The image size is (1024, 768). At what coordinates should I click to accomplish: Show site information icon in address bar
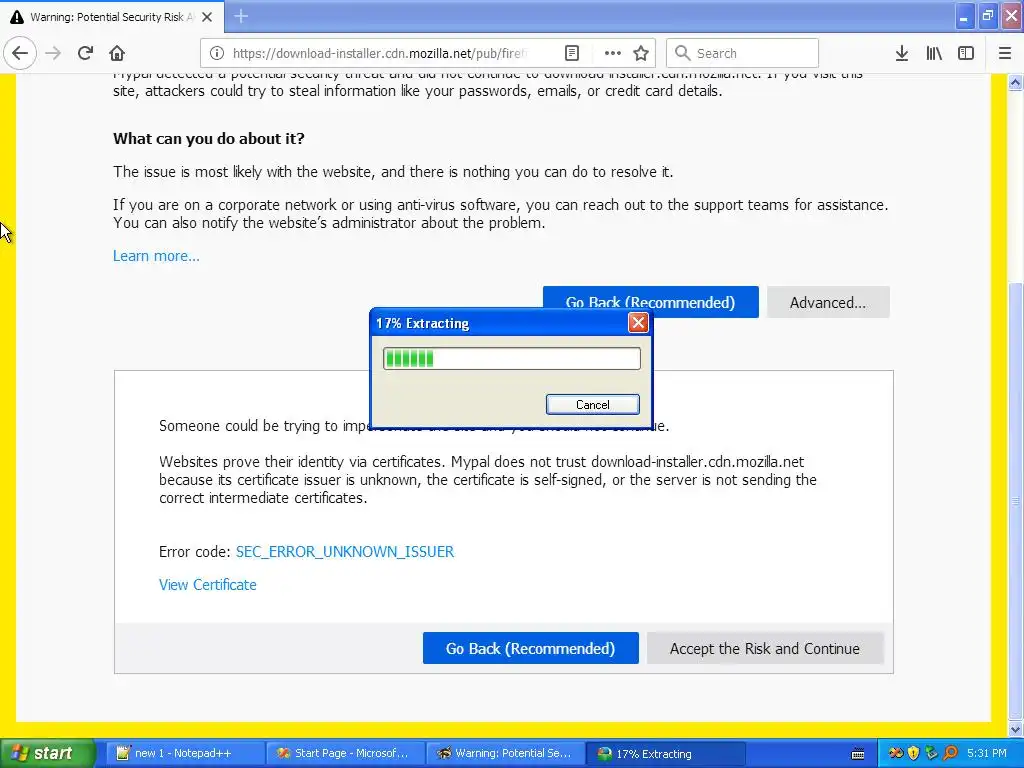(217, 53)
